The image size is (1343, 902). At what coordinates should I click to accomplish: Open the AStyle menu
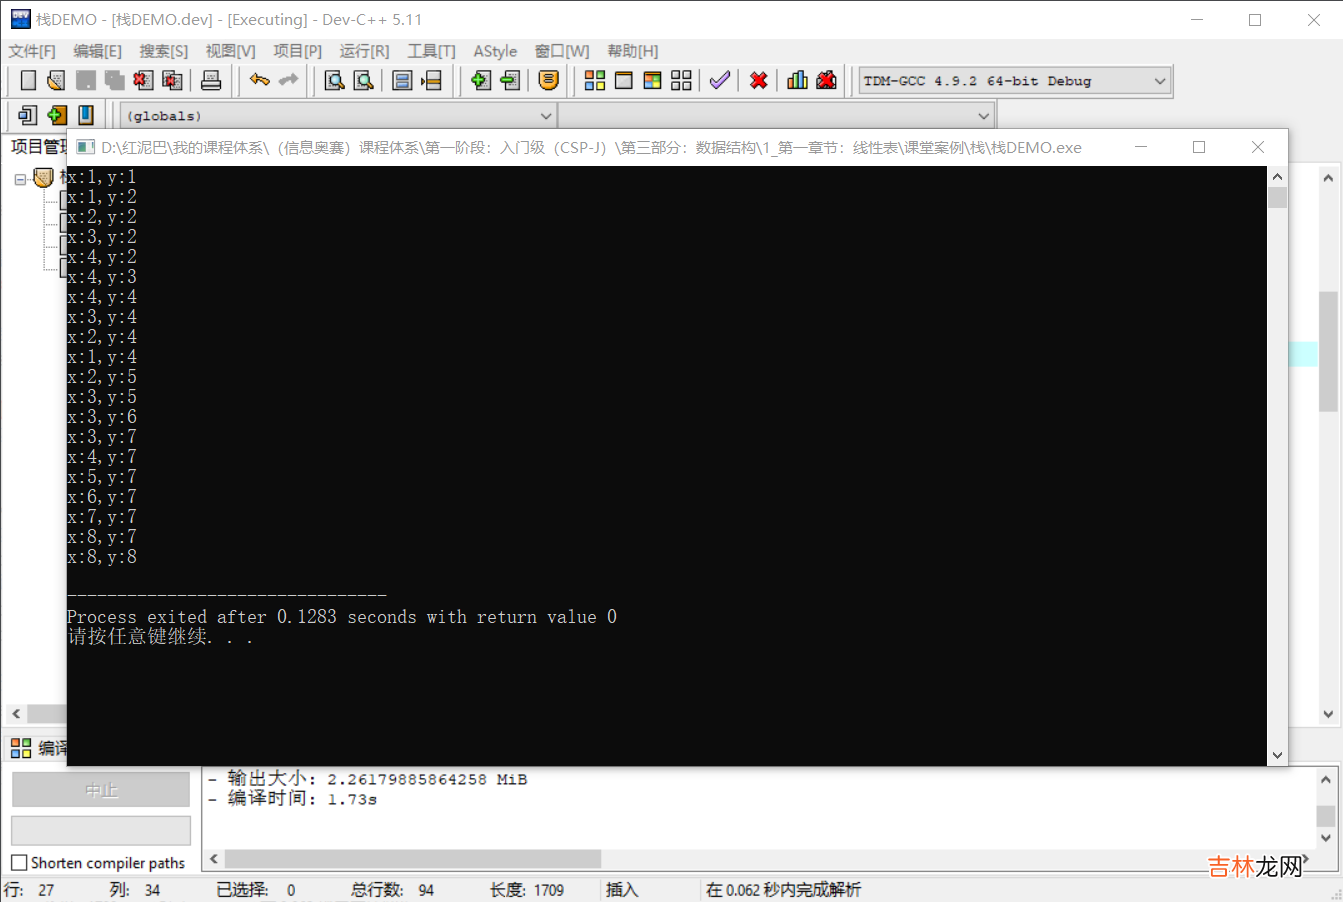click(x=496, y=51)
